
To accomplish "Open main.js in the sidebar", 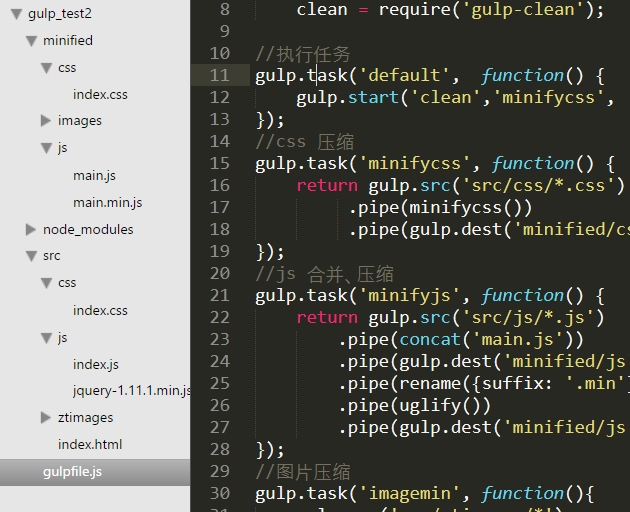I will pyautogui.click(x=94, y=176).
